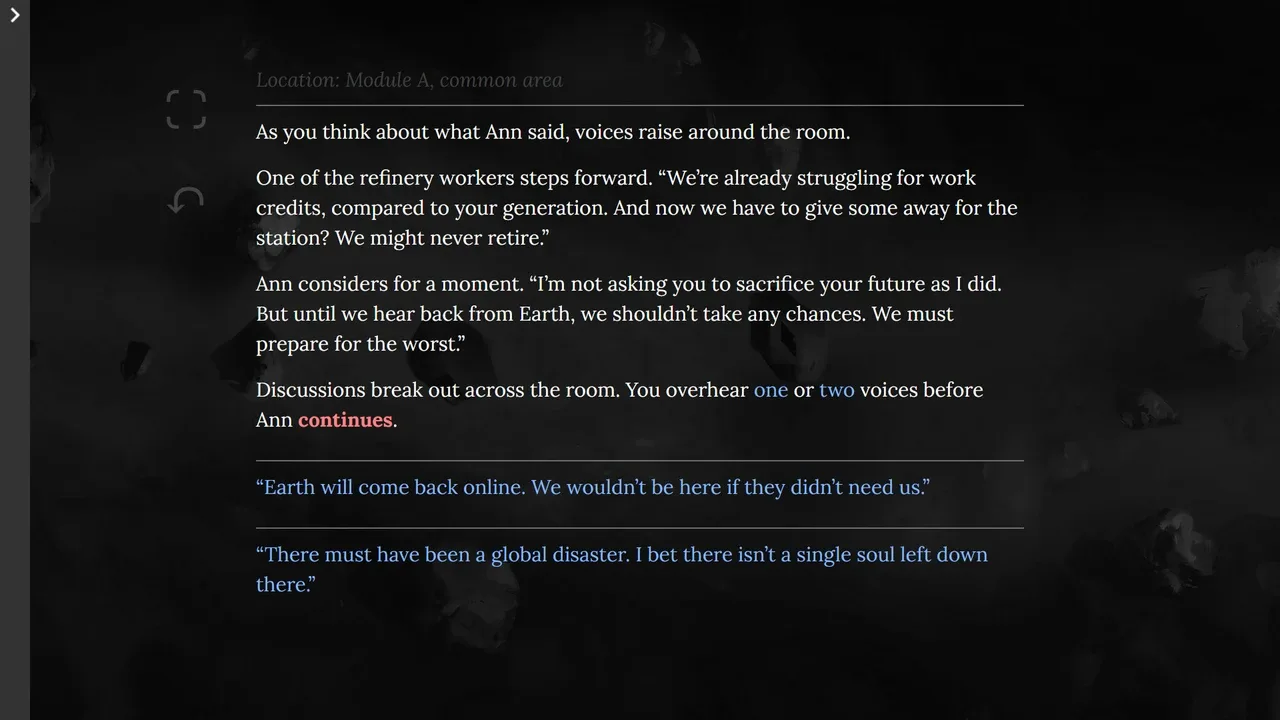Click the phrase "prepare for the worst"
Screen dimensions: 1280x720
tap(360, 344)
